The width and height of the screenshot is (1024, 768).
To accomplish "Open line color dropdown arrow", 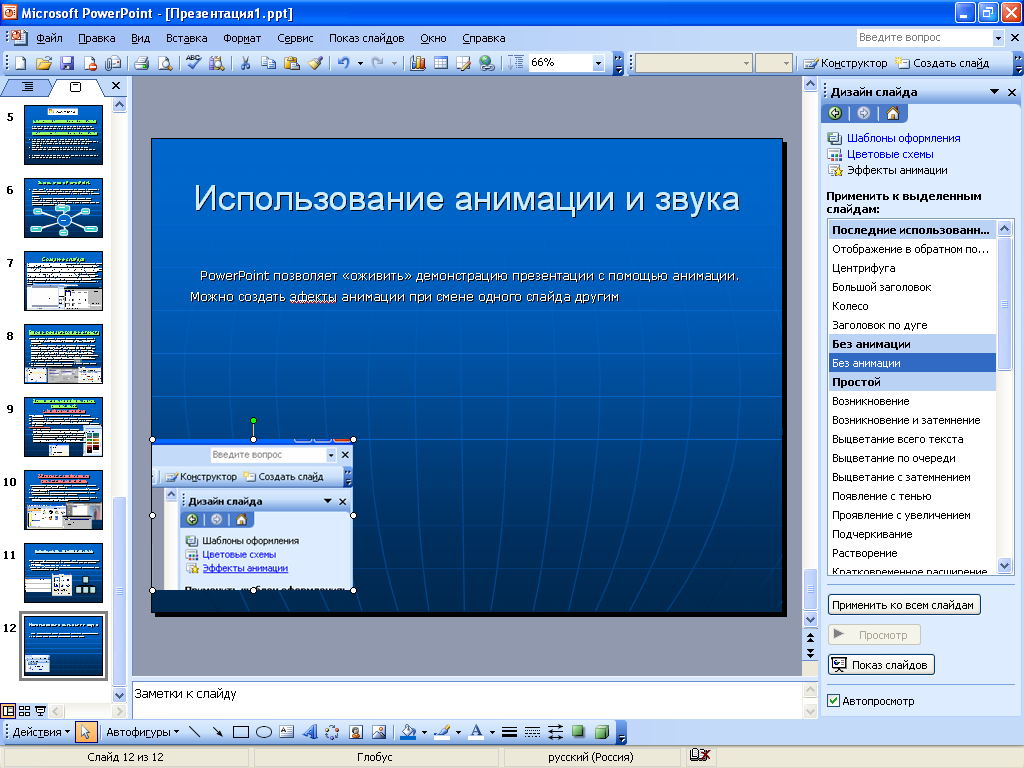I will pos(458,732).
